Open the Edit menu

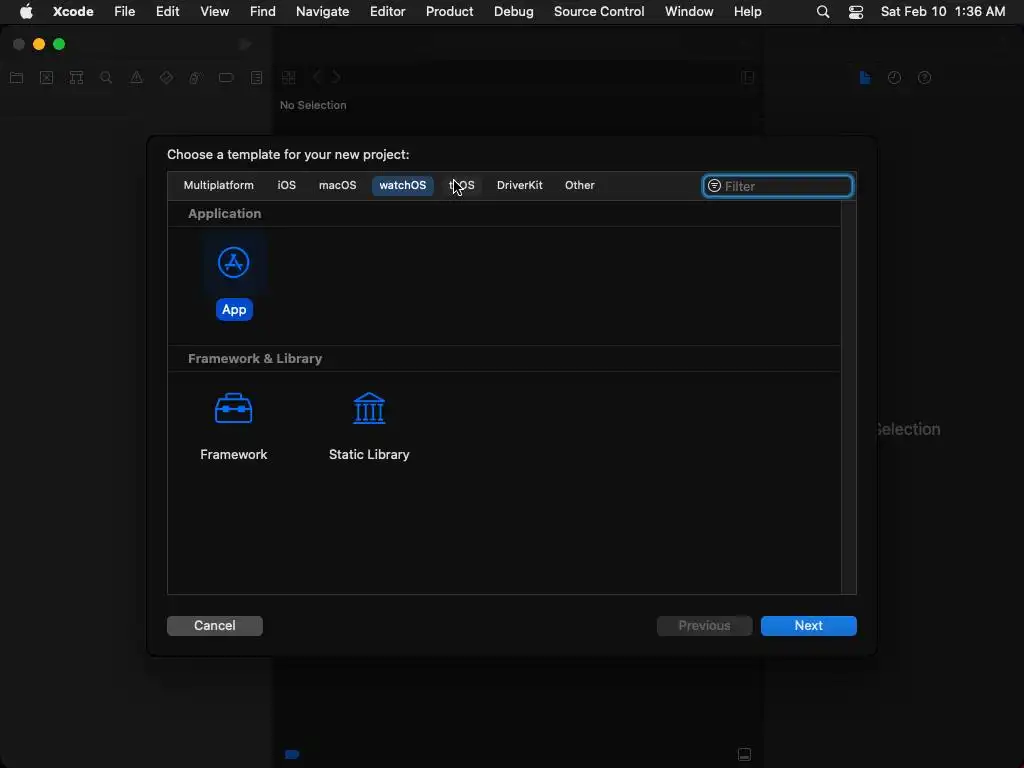pos(167,12)
